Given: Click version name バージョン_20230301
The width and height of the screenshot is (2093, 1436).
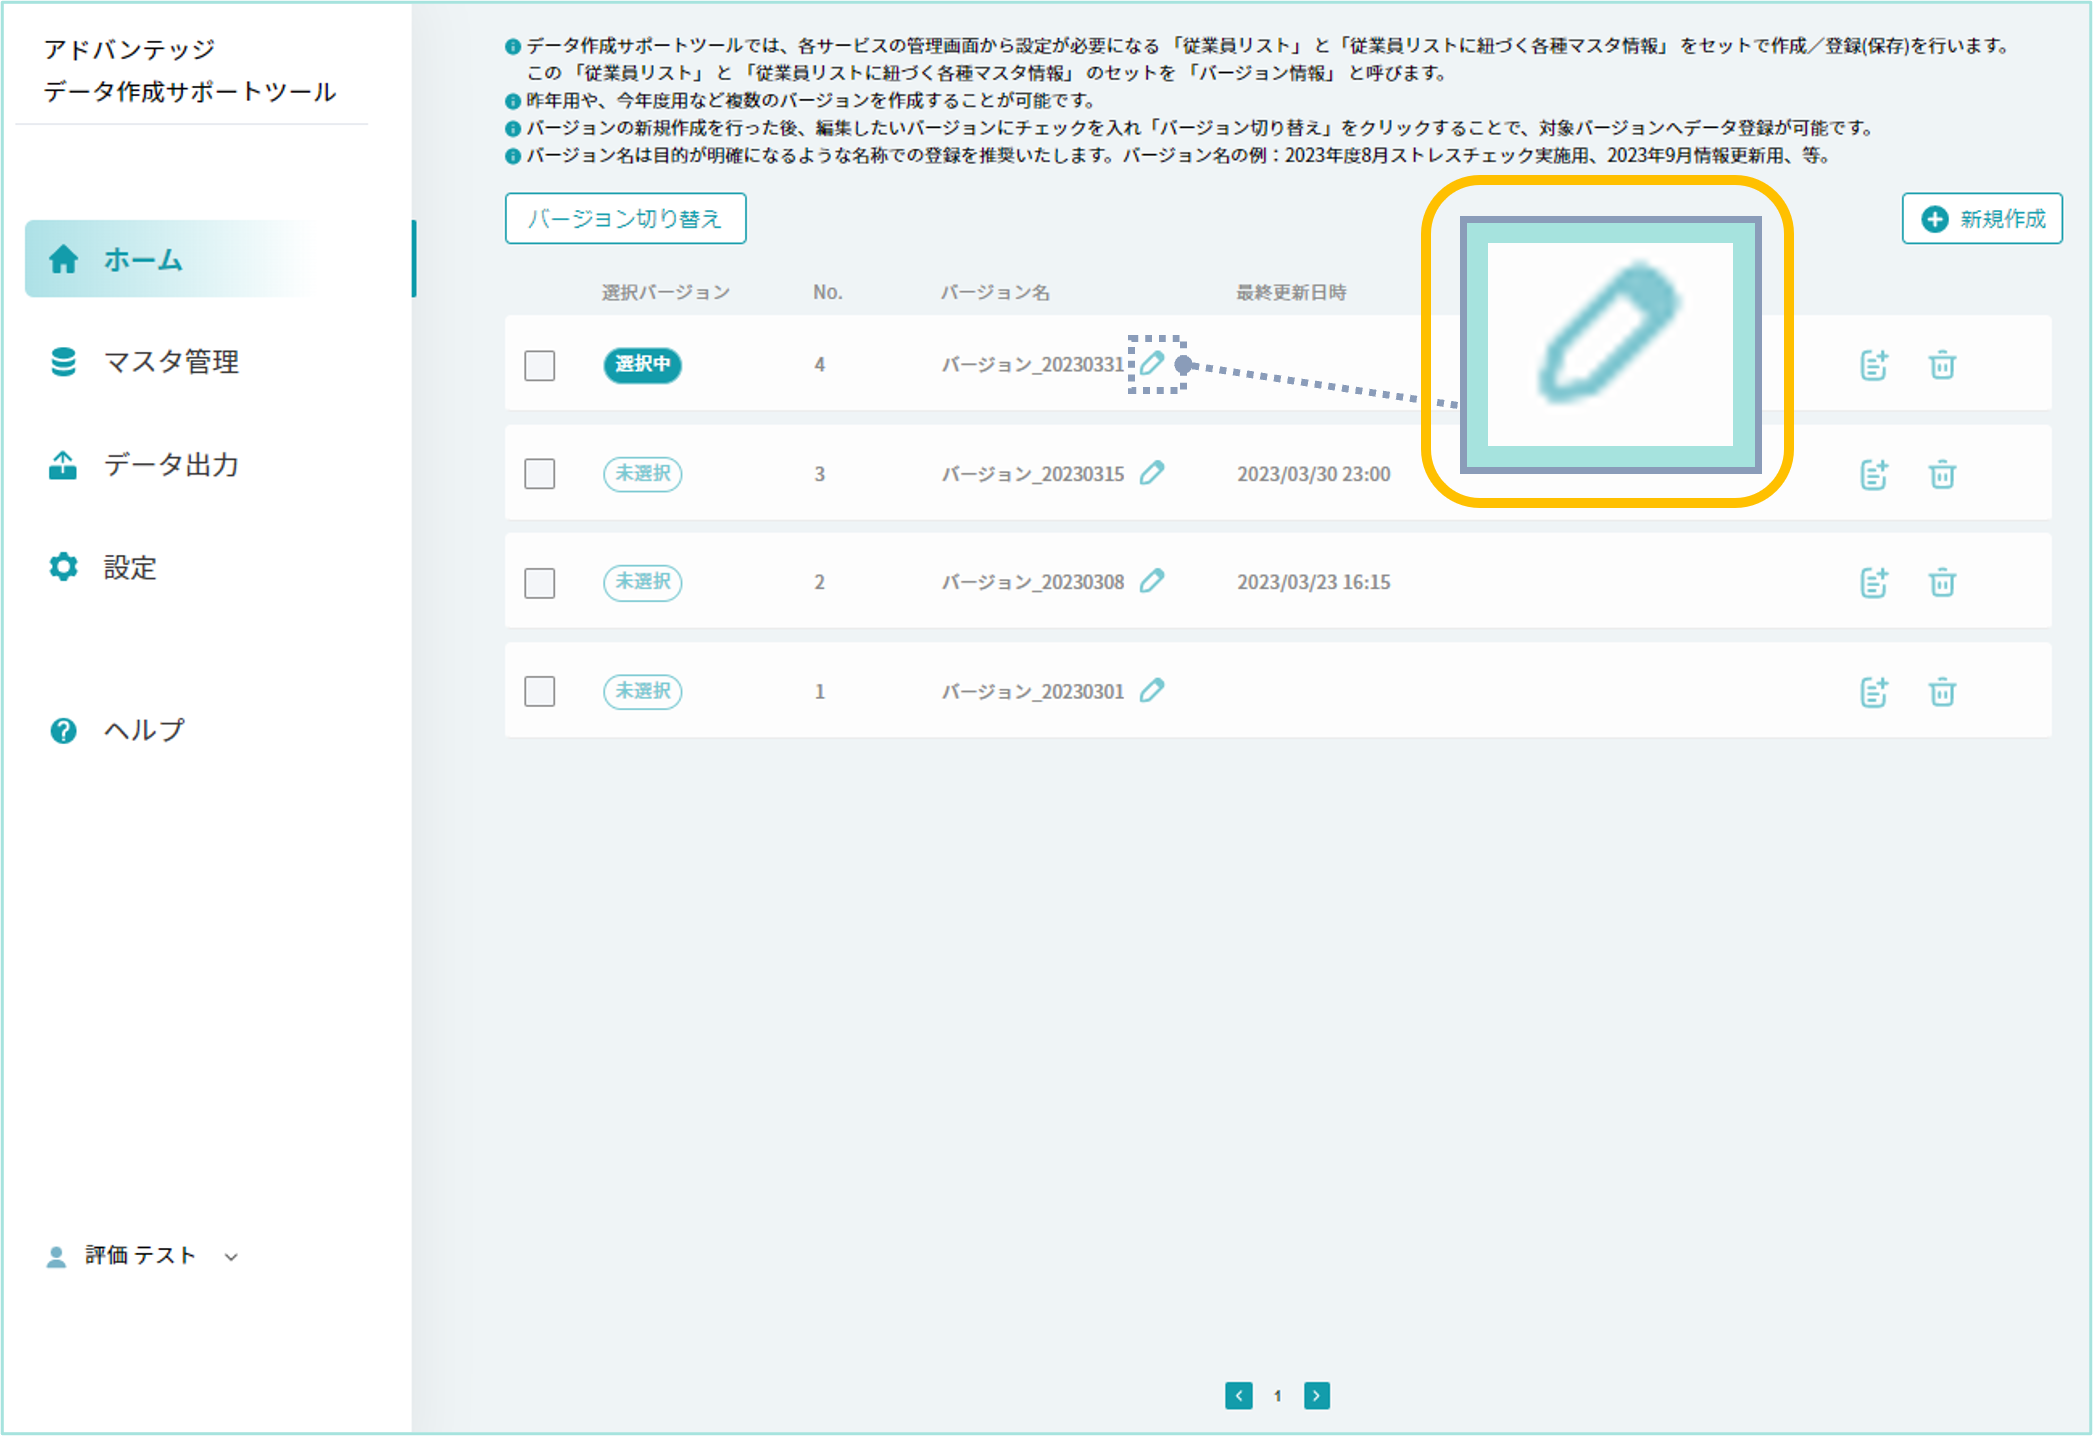Looking at the screenshot, I should [x=1033, y=692].
